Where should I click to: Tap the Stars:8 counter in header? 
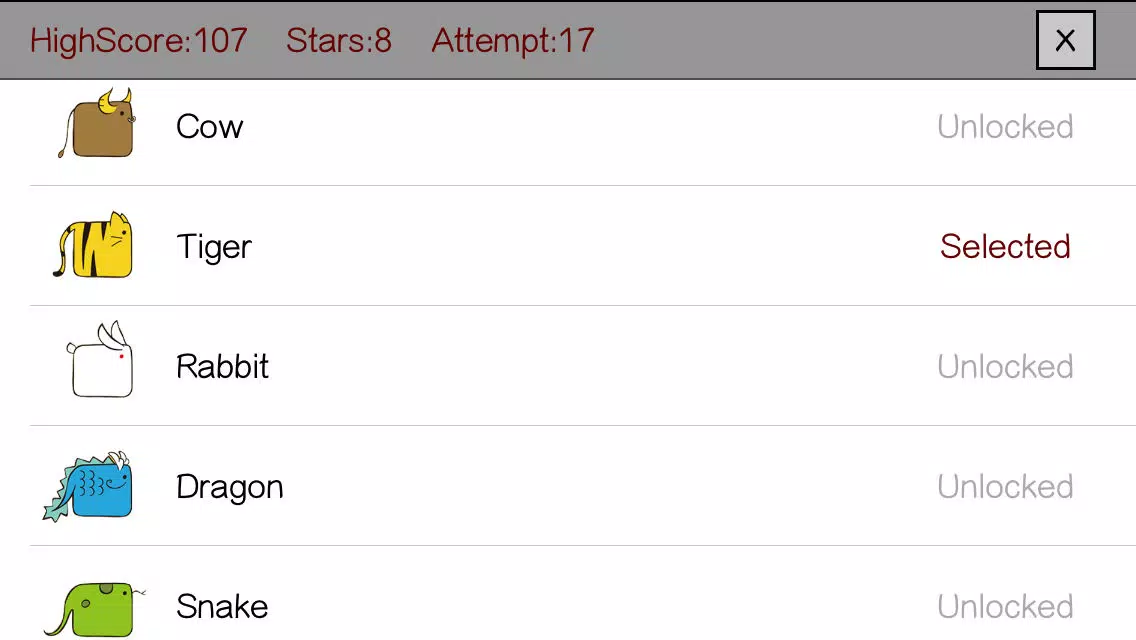click(x=338, y=41)
